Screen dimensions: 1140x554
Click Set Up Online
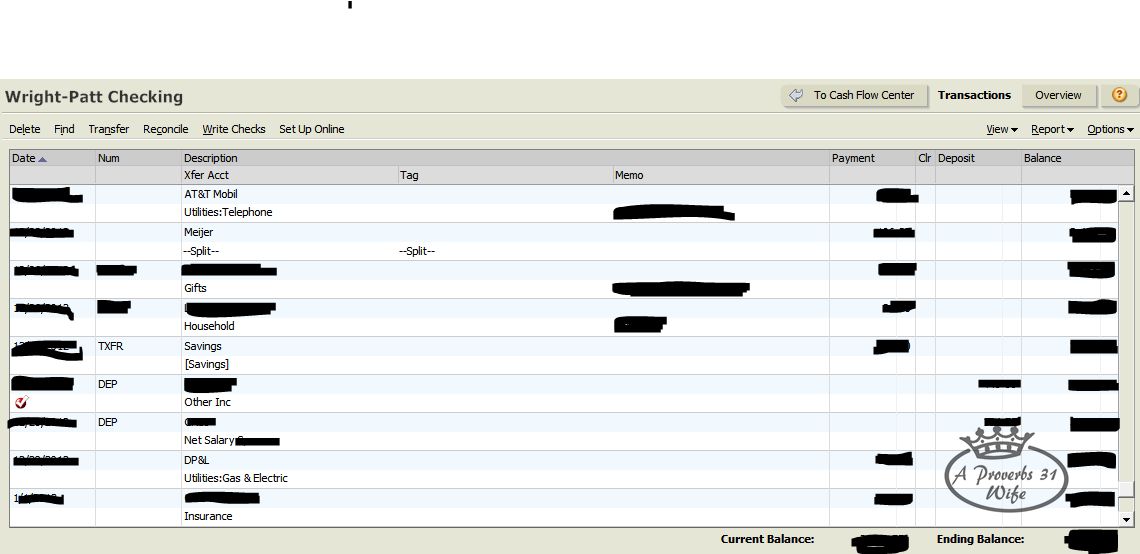311,129
